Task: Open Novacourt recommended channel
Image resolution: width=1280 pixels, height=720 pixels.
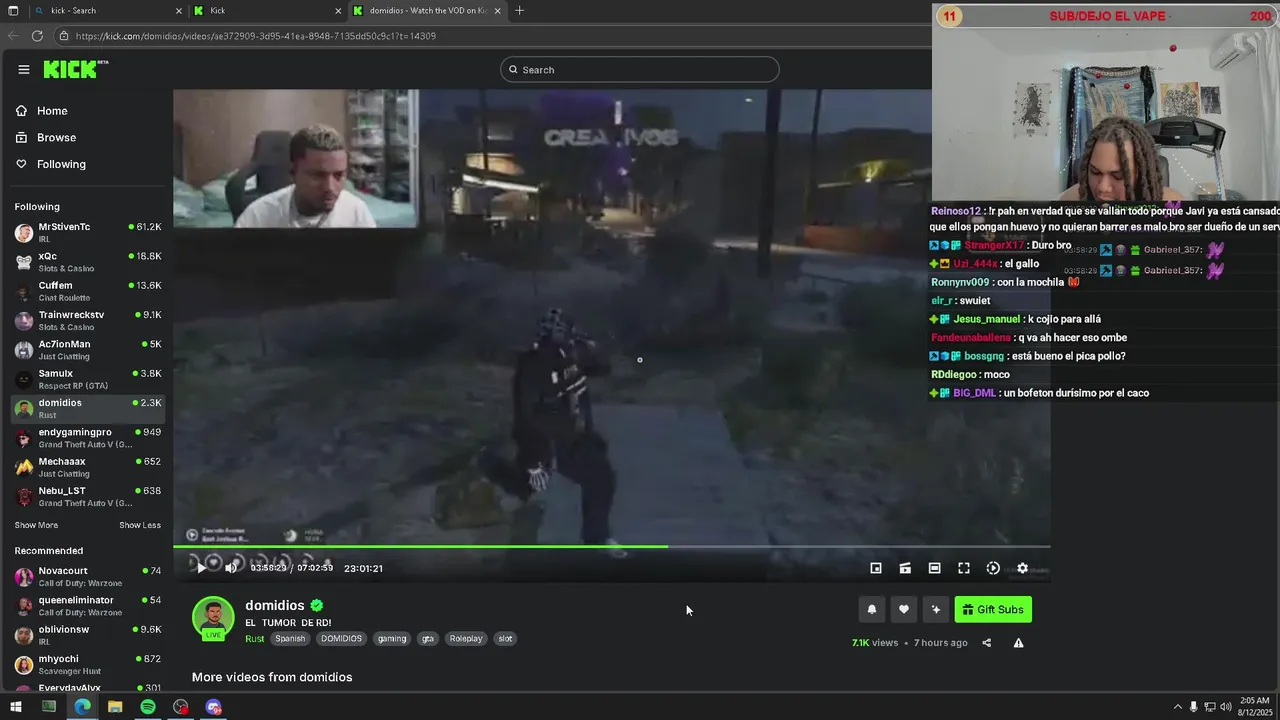Action: point(88,576)
